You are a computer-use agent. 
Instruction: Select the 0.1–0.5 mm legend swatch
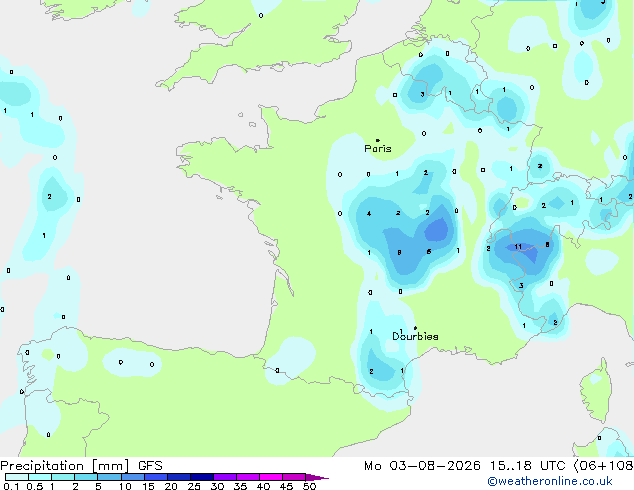[17, 477]
